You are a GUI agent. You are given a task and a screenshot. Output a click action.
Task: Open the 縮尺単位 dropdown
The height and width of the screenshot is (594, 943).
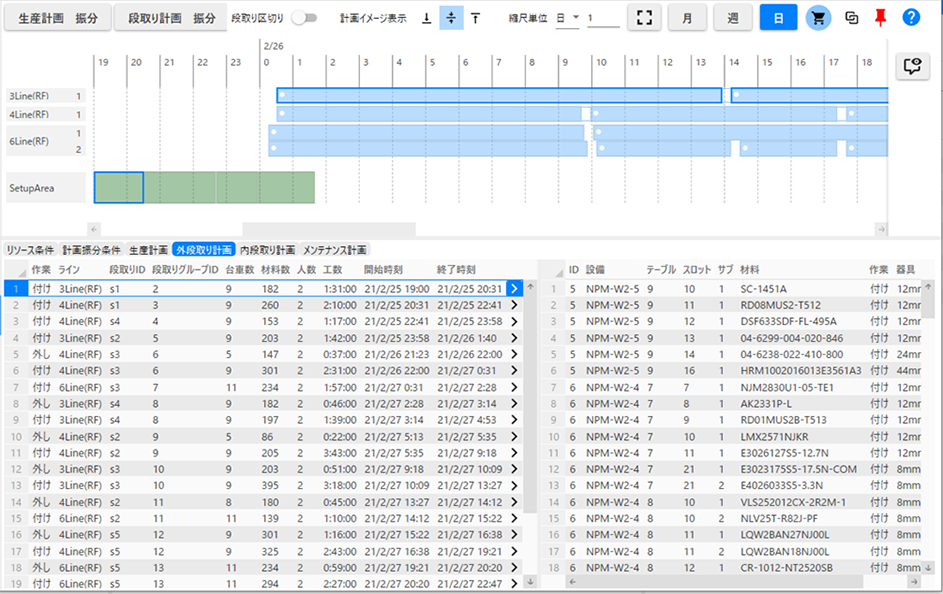coord(567,18)
